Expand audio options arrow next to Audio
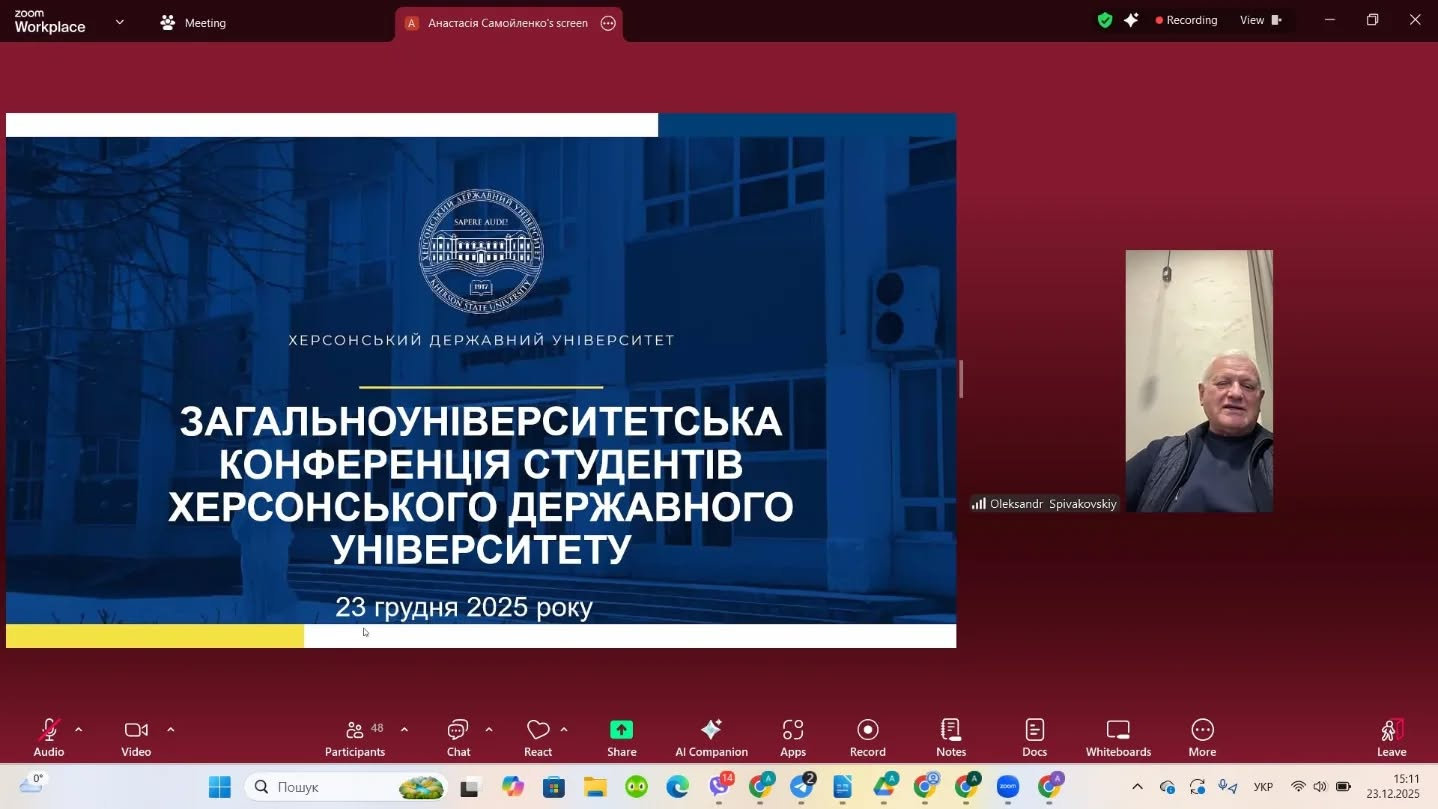The height and width of the screenshot is (809, 1438). point(79,729)
